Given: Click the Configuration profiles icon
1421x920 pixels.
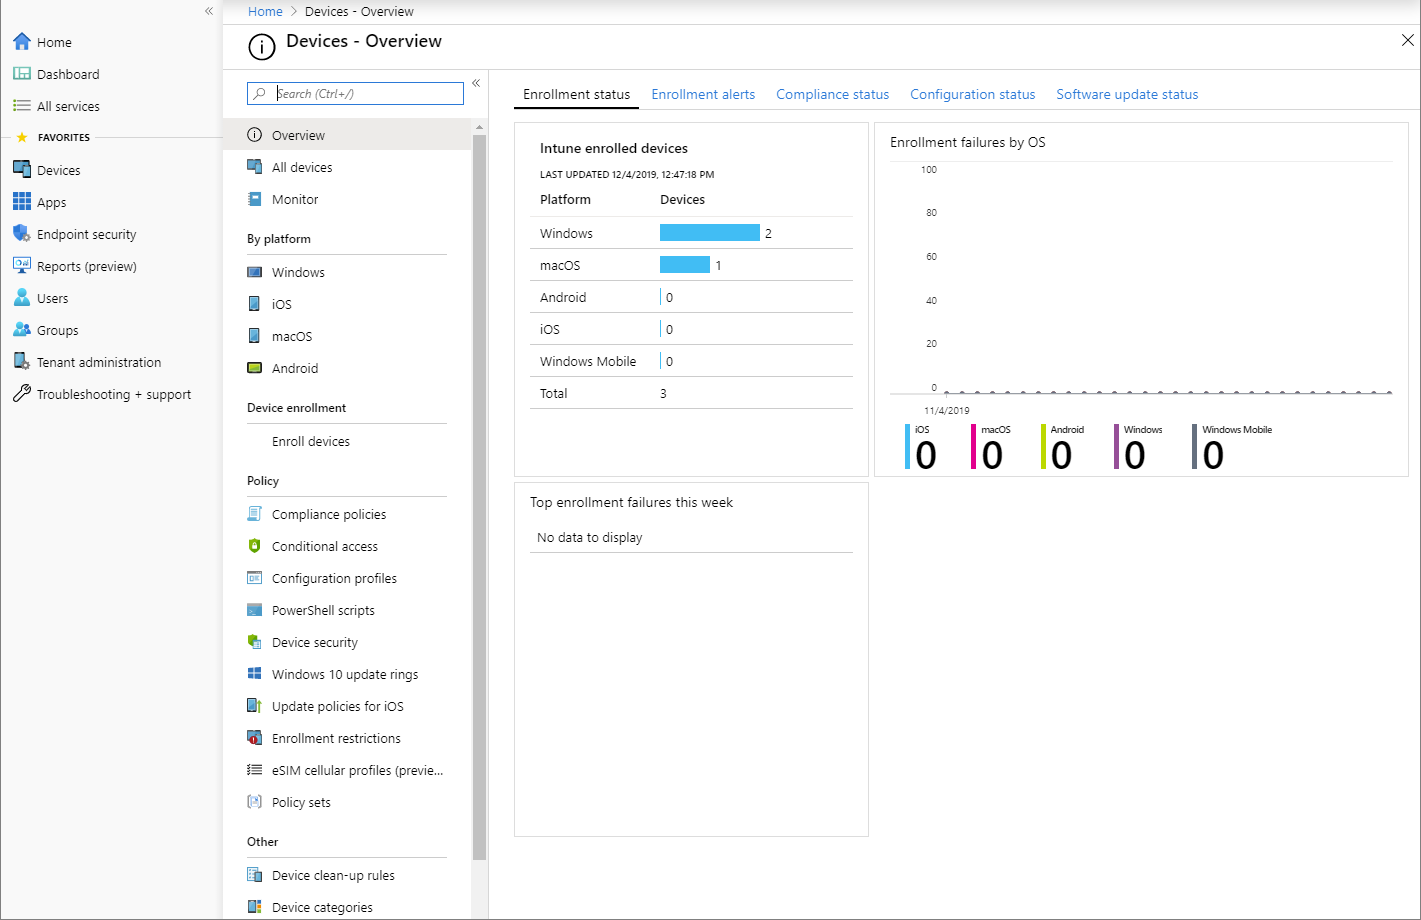Looking at the screenshot, I should tap(255, 578).
